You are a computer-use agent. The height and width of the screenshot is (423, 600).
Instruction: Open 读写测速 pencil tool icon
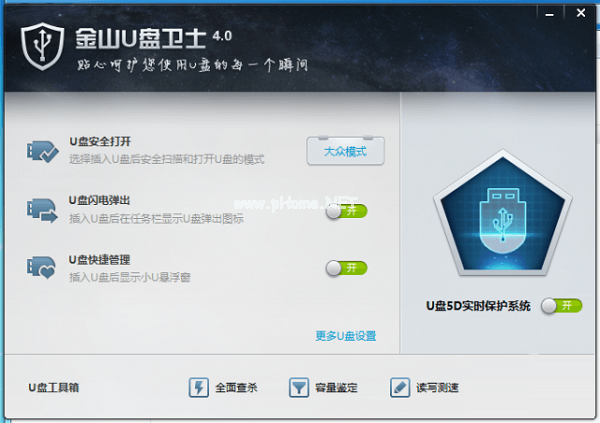(400, 387)
